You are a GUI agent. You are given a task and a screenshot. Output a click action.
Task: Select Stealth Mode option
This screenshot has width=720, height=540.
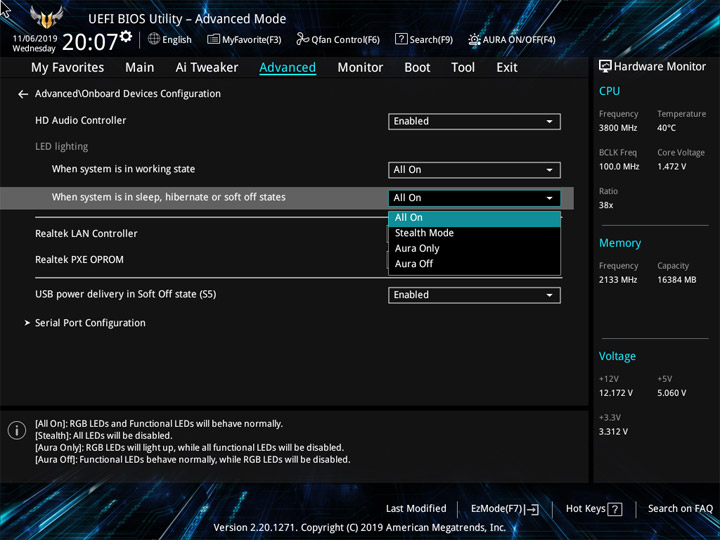[x=474, y=233]
